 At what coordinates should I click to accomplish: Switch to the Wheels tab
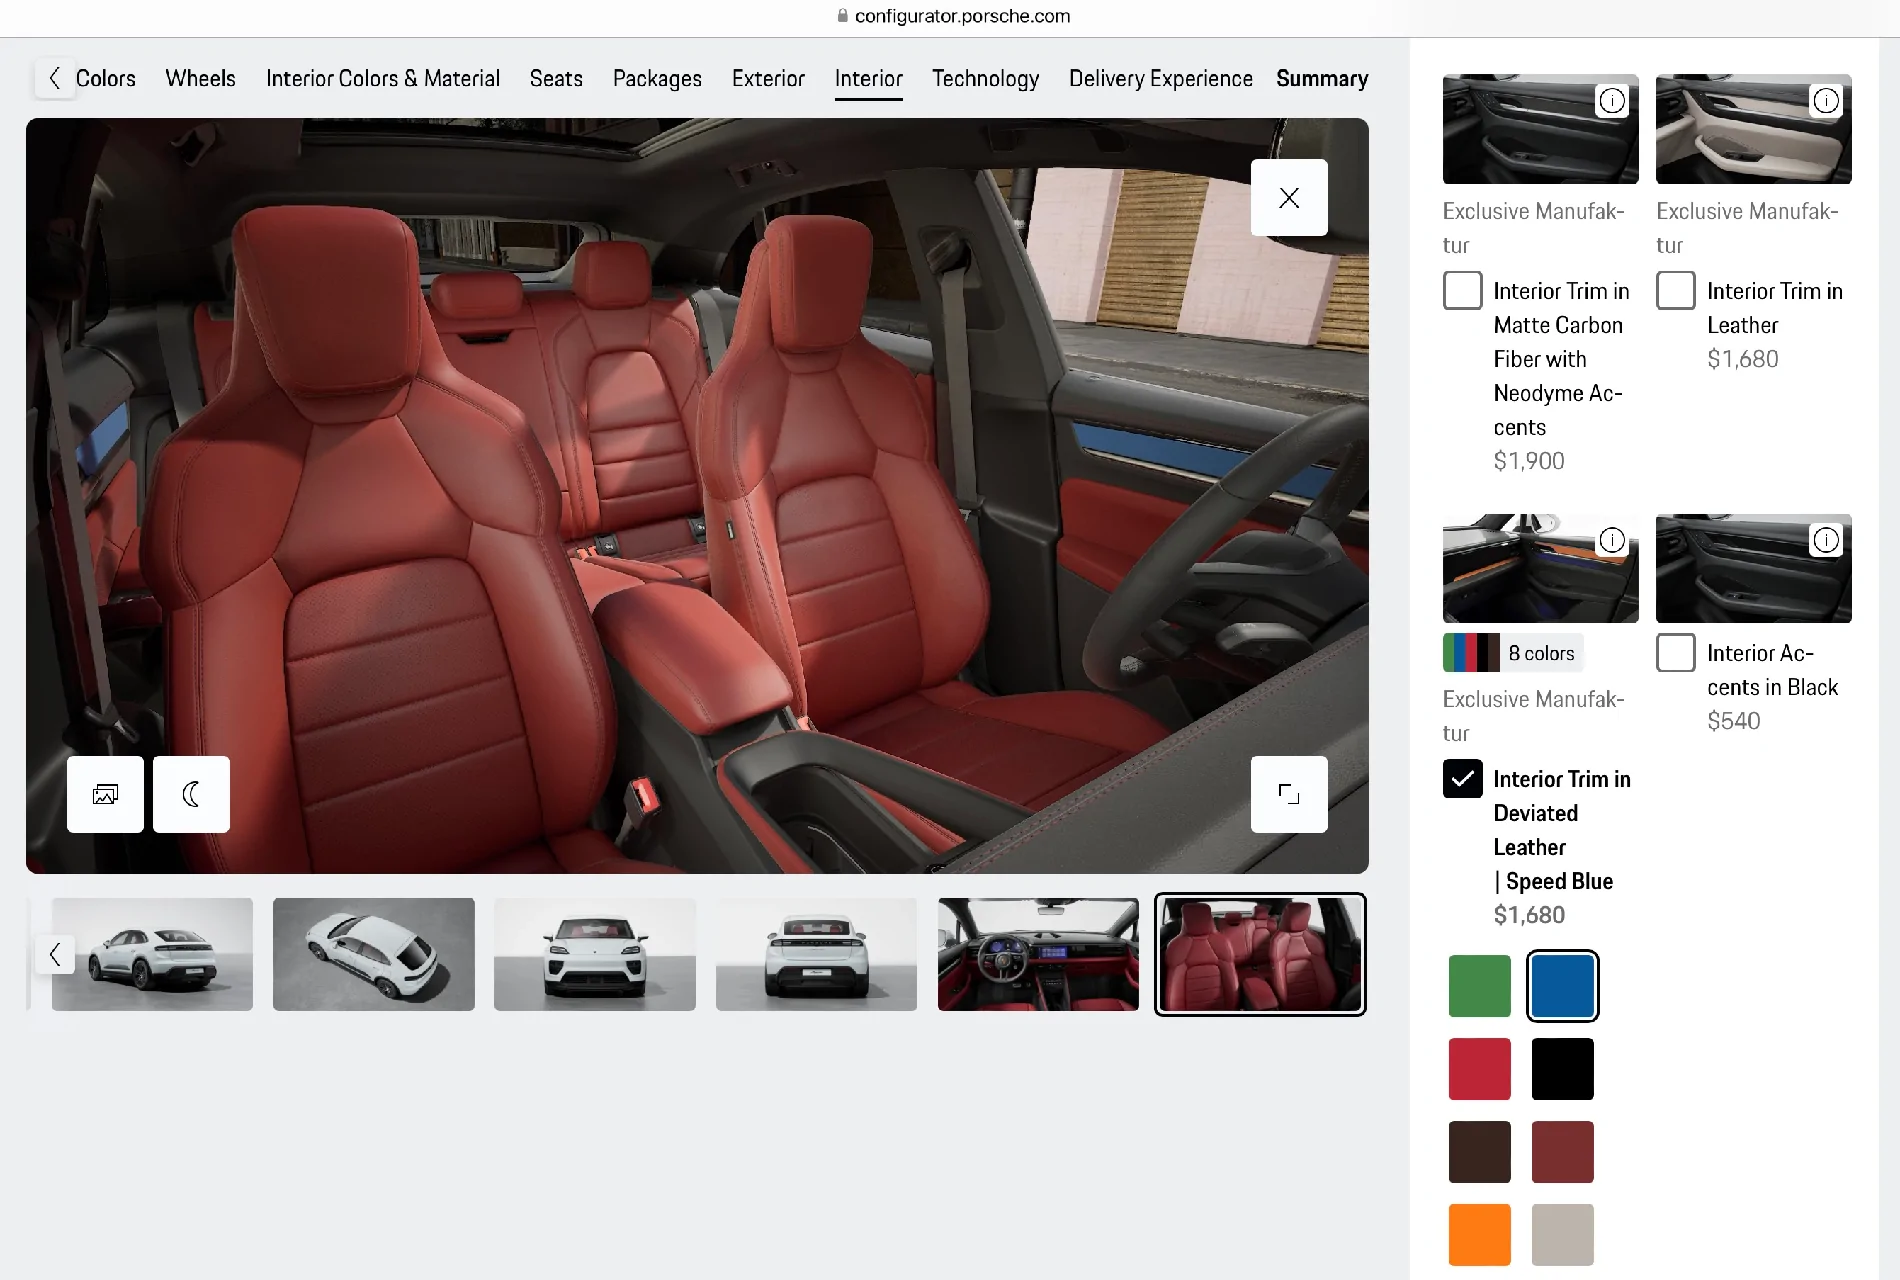(200, 79)
